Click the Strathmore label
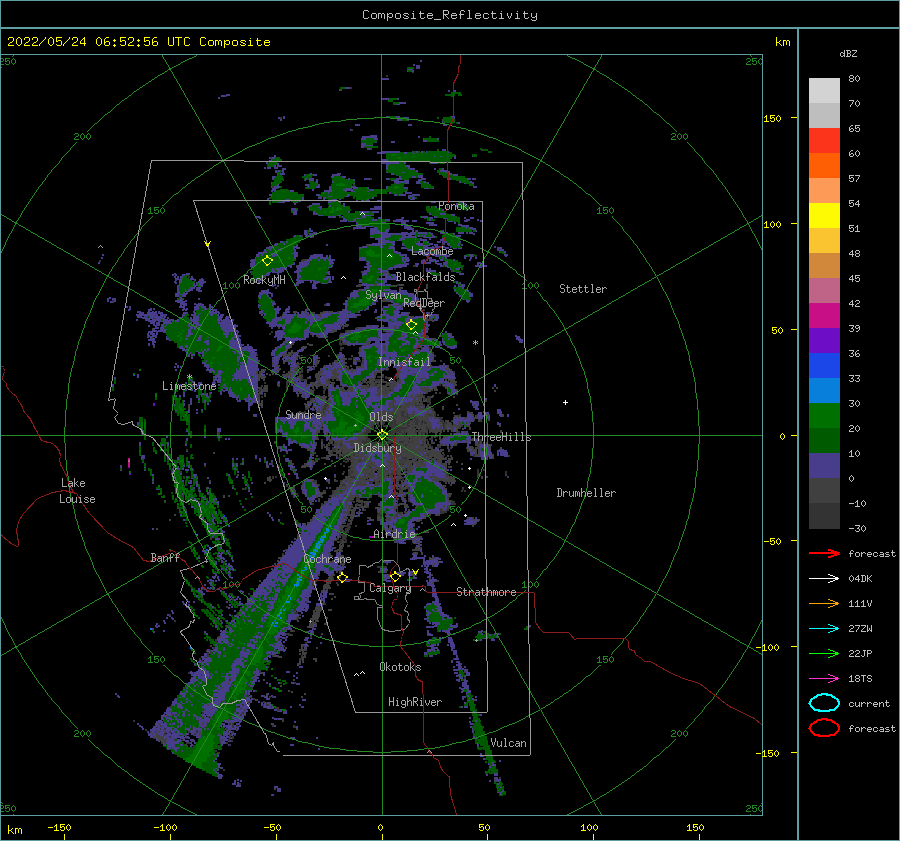The height and width of the screenshot is (841, 900). 486,592
